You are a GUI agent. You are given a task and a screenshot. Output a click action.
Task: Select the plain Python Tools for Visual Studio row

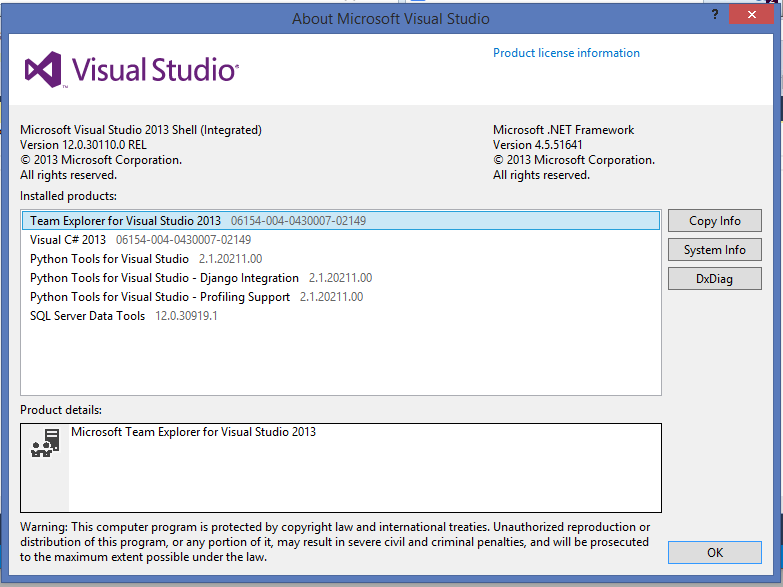[341, 259]
